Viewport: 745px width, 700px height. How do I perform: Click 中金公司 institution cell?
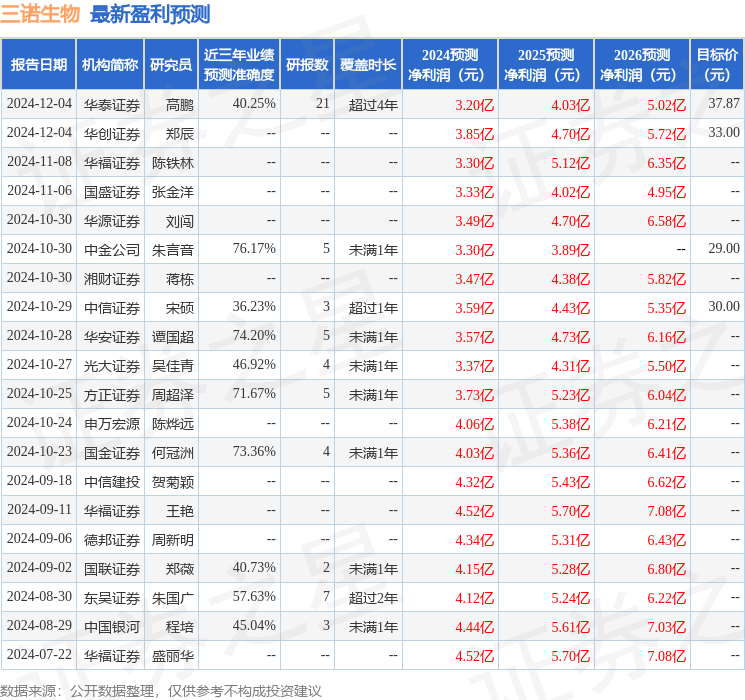(x=112, y=250)
